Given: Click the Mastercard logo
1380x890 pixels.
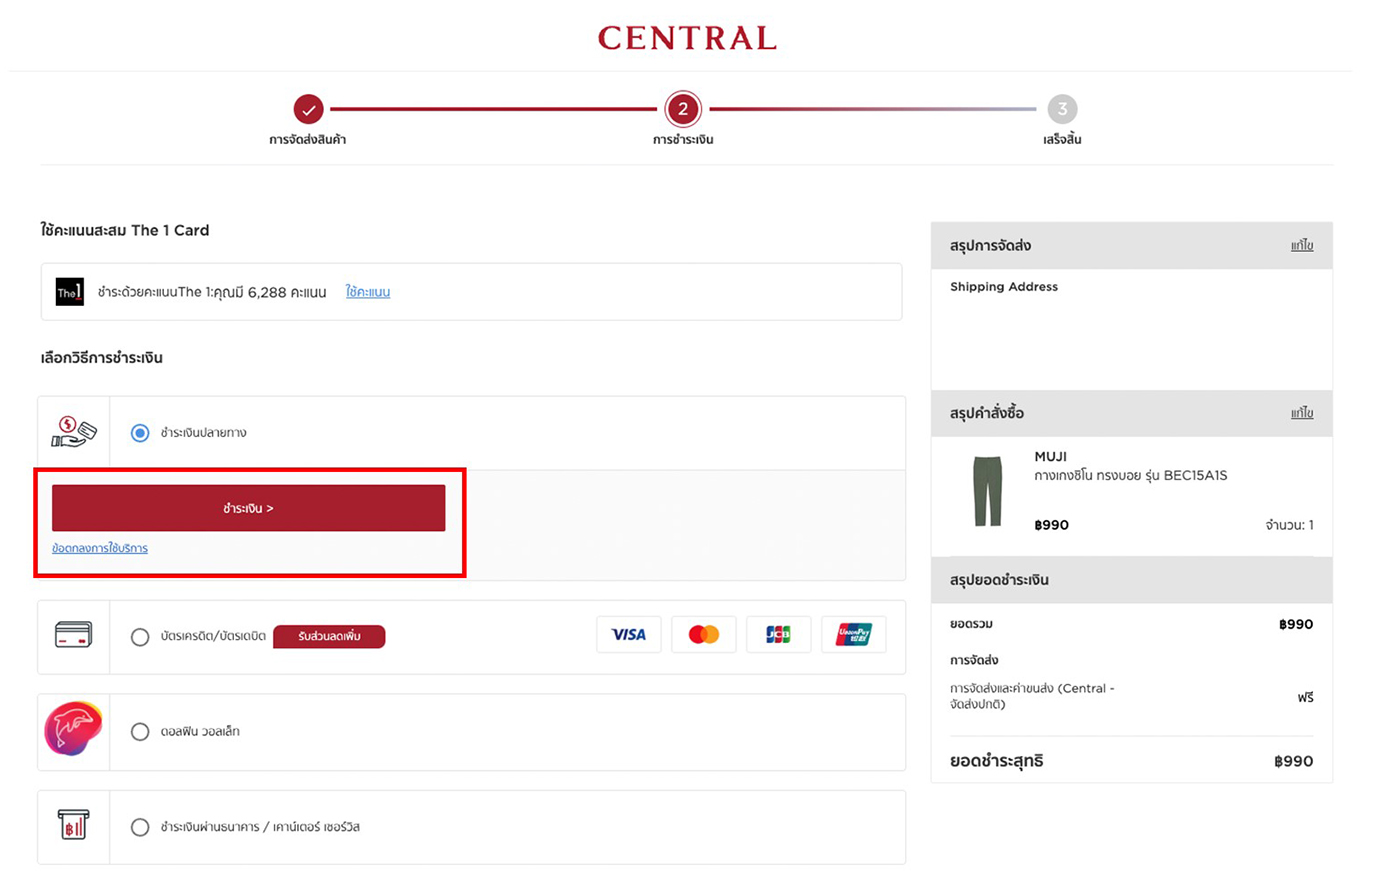Looking at the screenshot, I should pos(704,635).
